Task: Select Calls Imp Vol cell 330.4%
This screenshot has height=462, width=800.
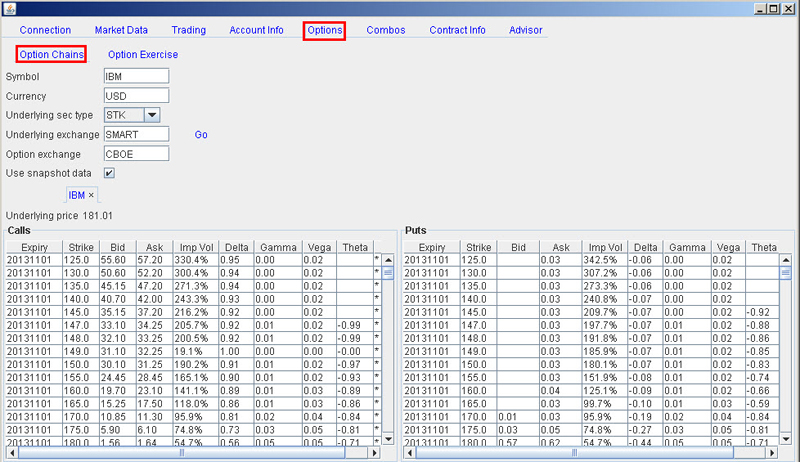Action: click(x=196, y=260)
